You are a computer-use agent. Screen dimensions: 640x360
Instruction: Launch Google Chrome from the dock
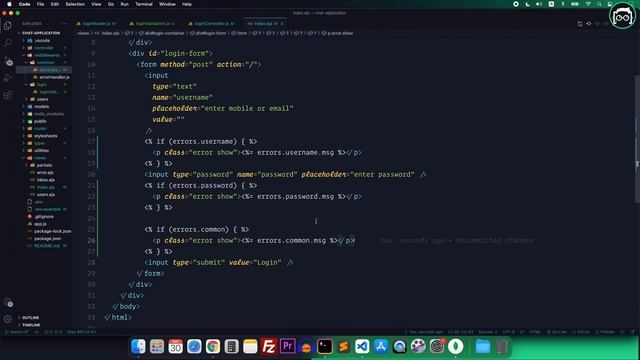pyautogui.click(x=213, y=347)
